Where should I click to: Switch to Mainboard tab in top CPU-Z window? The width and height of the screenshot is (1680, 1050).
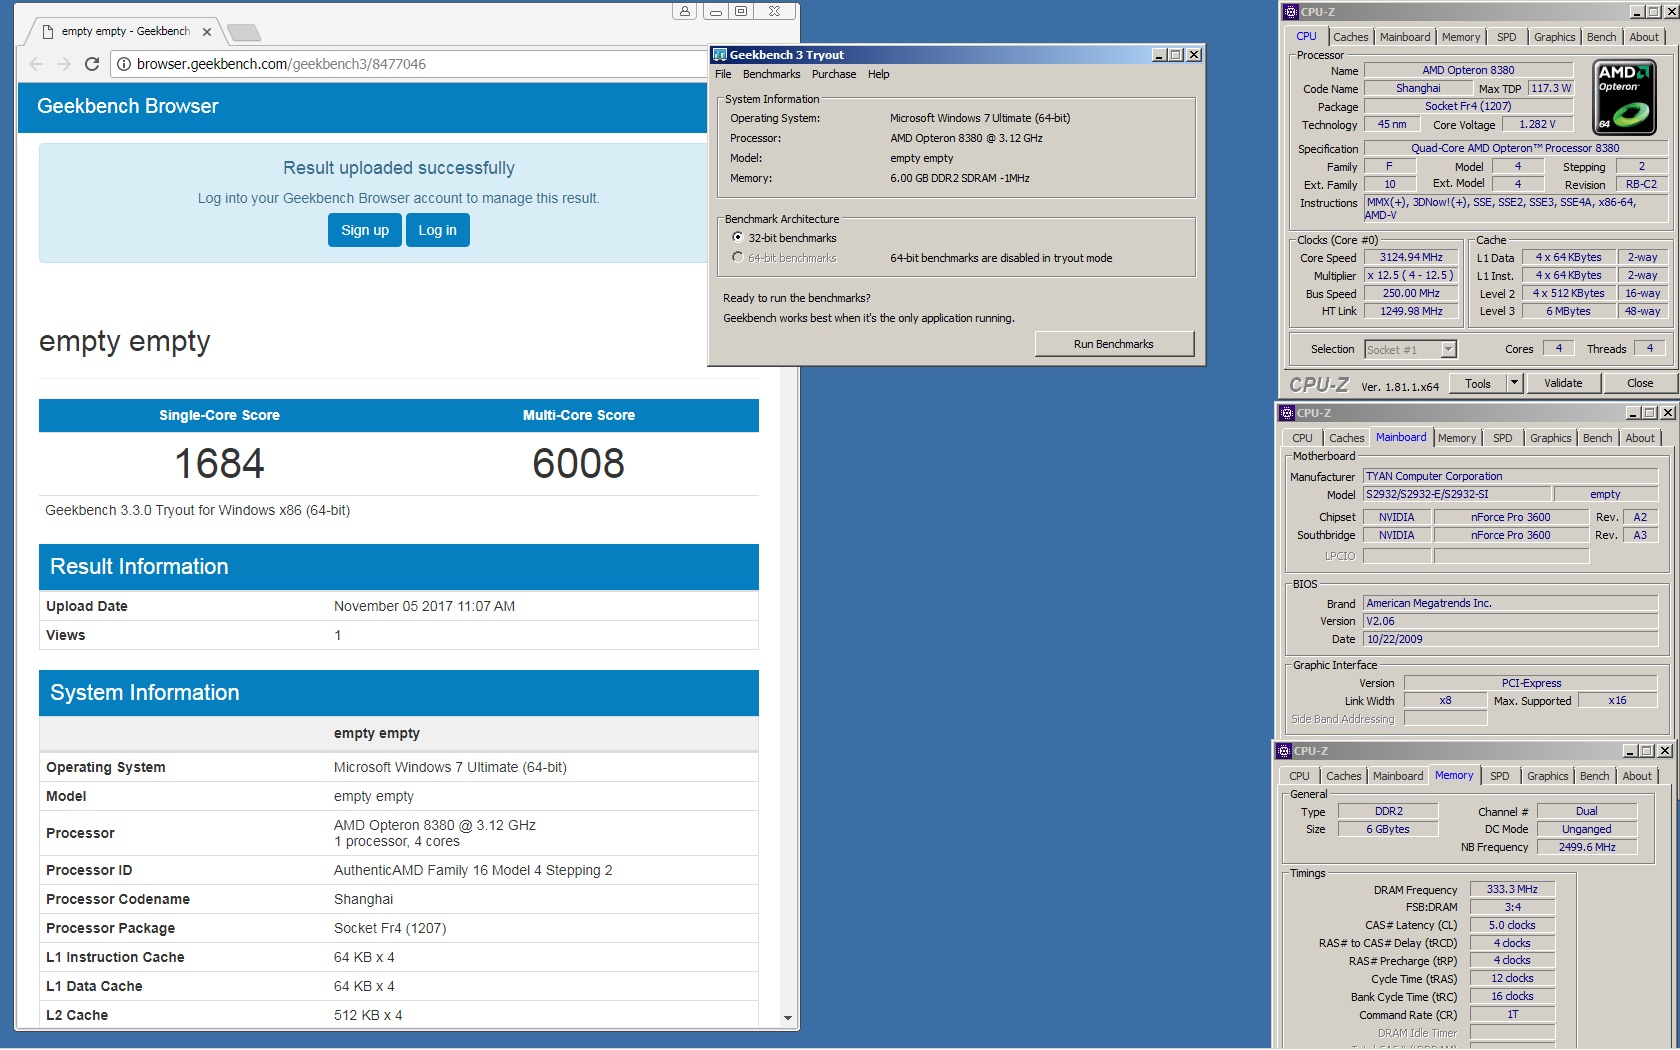1404,37
